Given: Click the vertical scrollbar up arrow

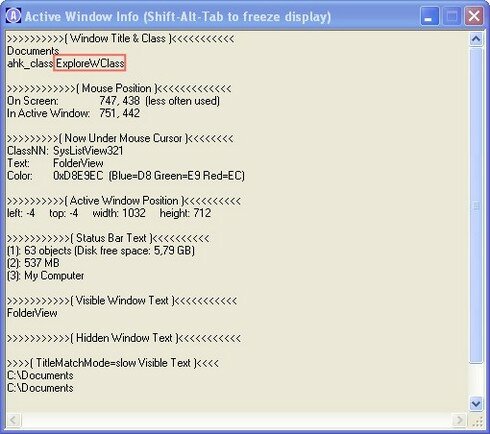Looking at the screenshot, I should [x=476, y=40].
